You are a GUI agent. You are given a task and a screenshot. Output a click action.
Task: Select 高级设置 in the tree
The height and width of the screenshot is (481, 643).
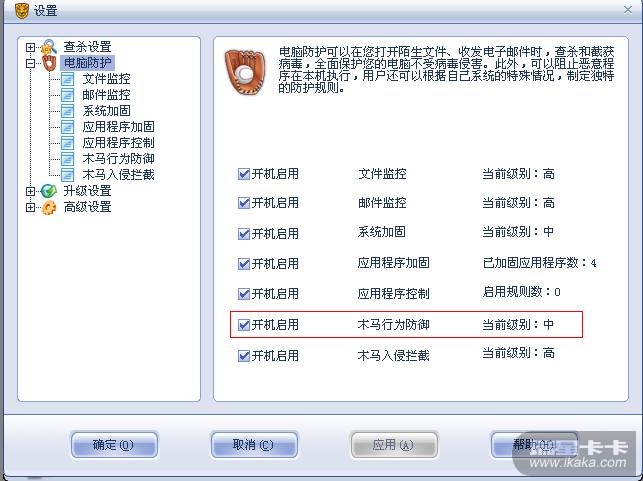87,207
